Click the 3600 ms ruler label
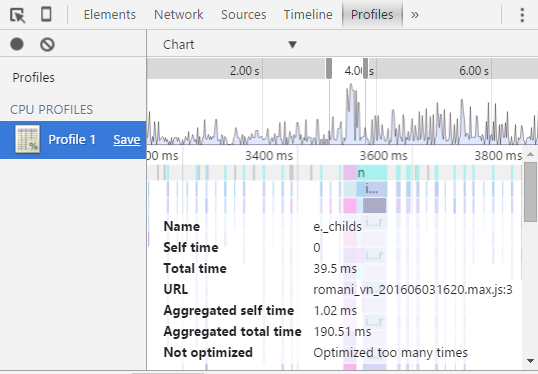 pos(383,156)
